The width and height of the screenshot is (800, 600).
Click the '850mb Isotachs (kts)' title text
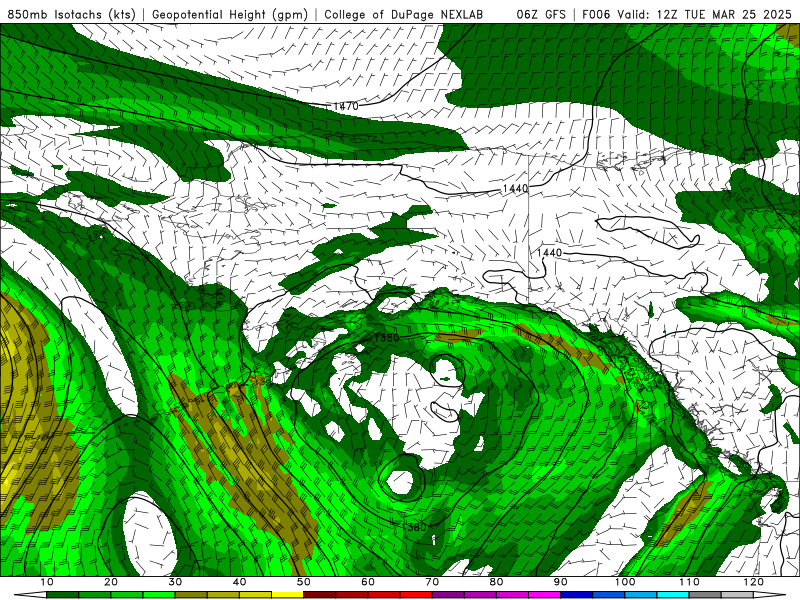pos(71,15)
